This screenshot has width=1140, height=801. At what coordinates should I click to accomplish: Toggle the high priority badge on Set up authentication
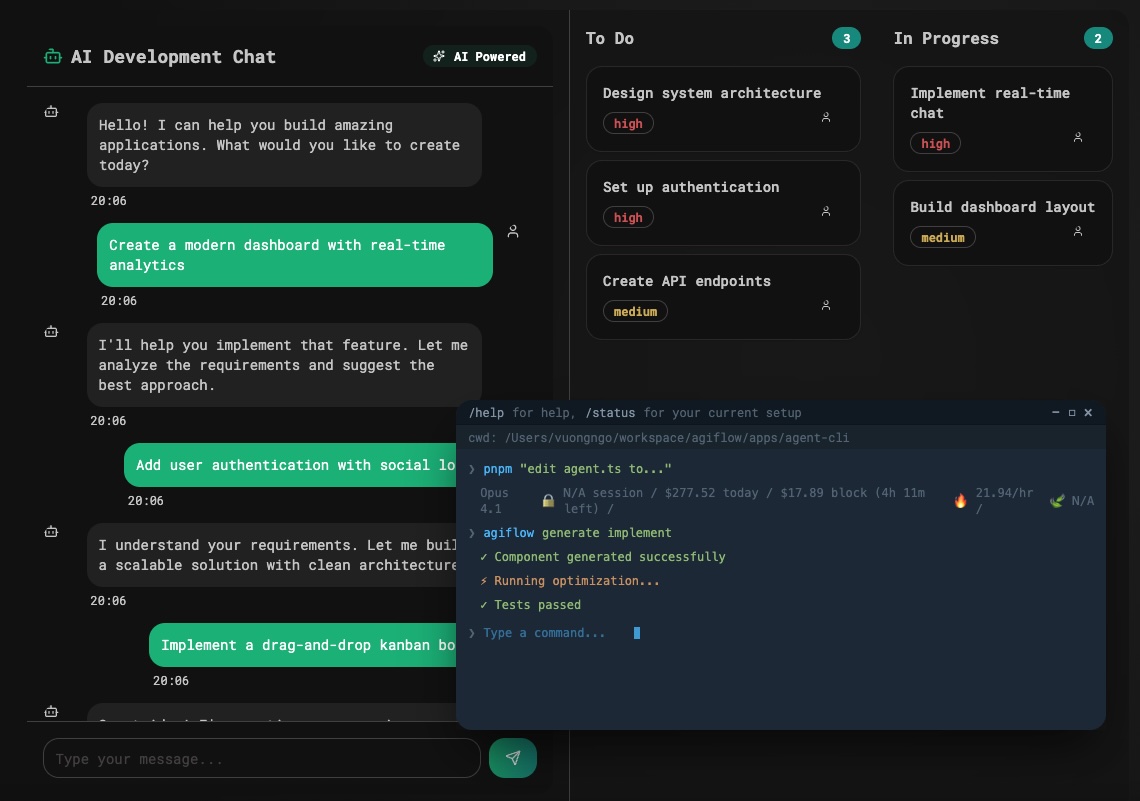click(628, 217)
